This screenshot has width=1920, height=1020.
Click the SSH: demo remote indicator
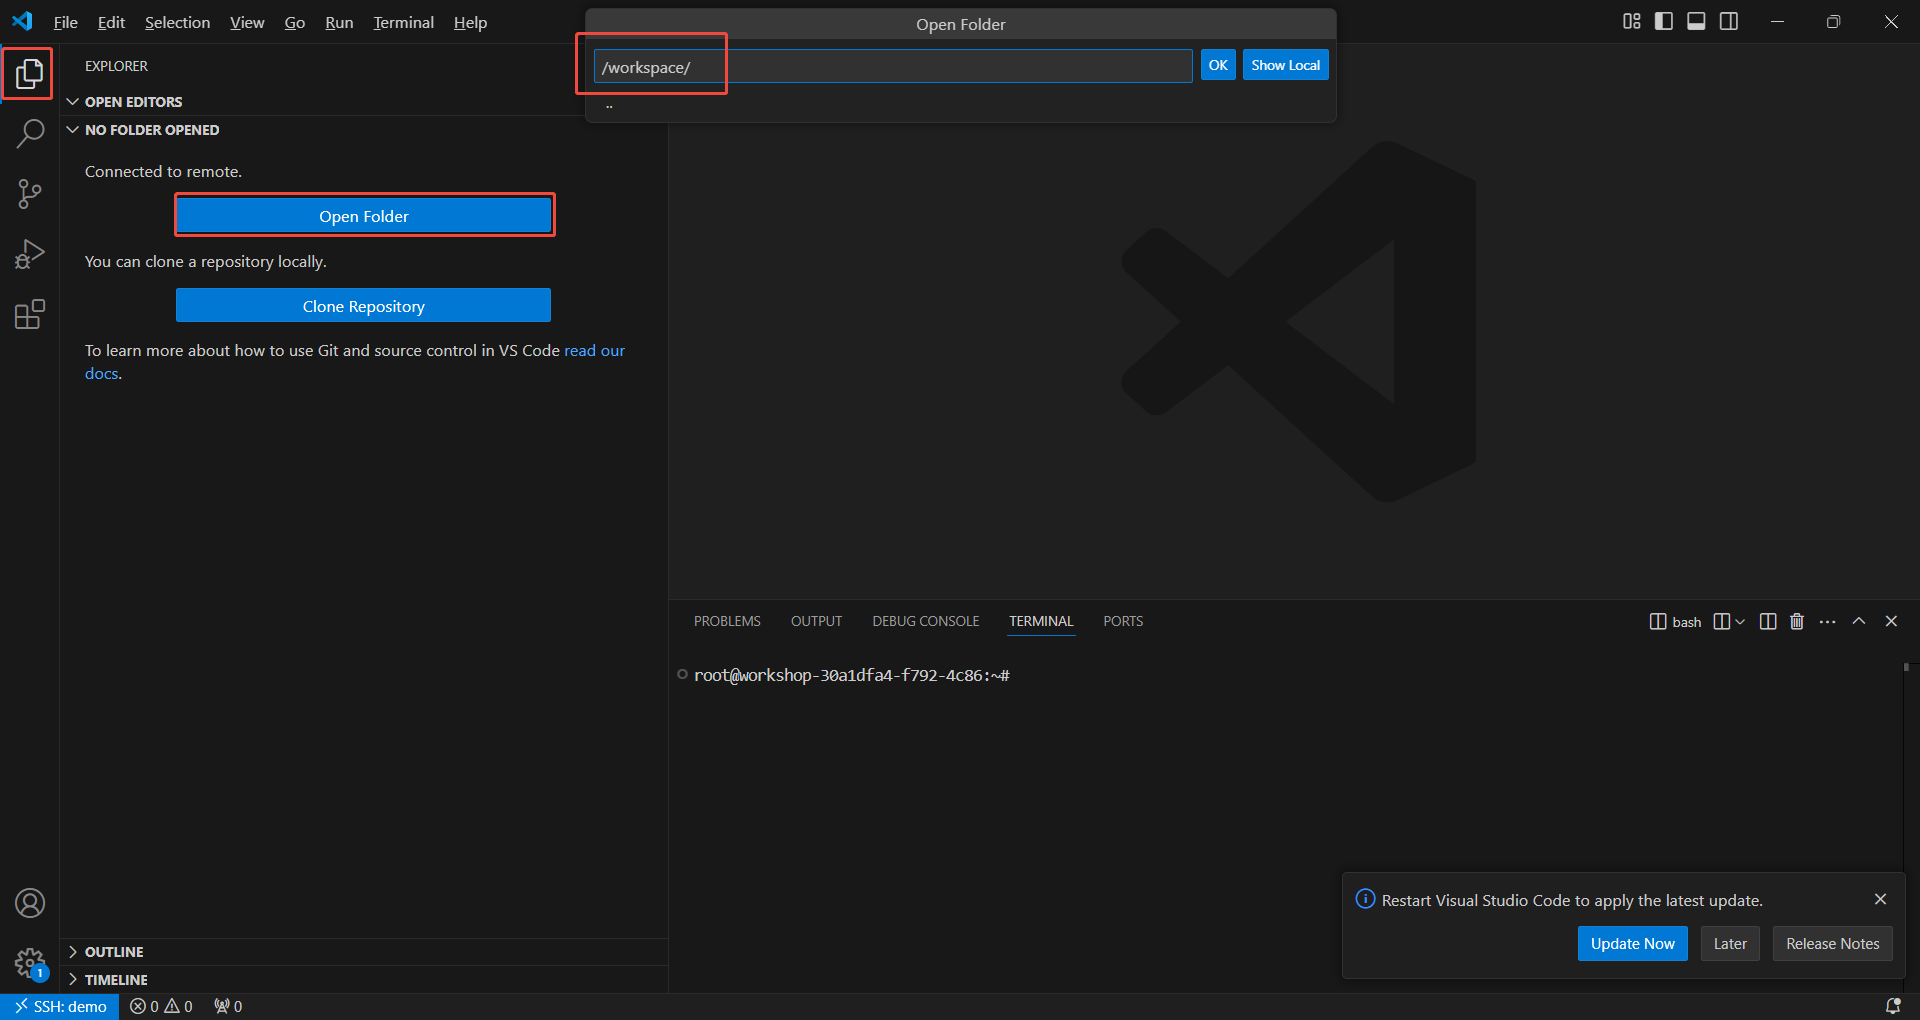60,1006
